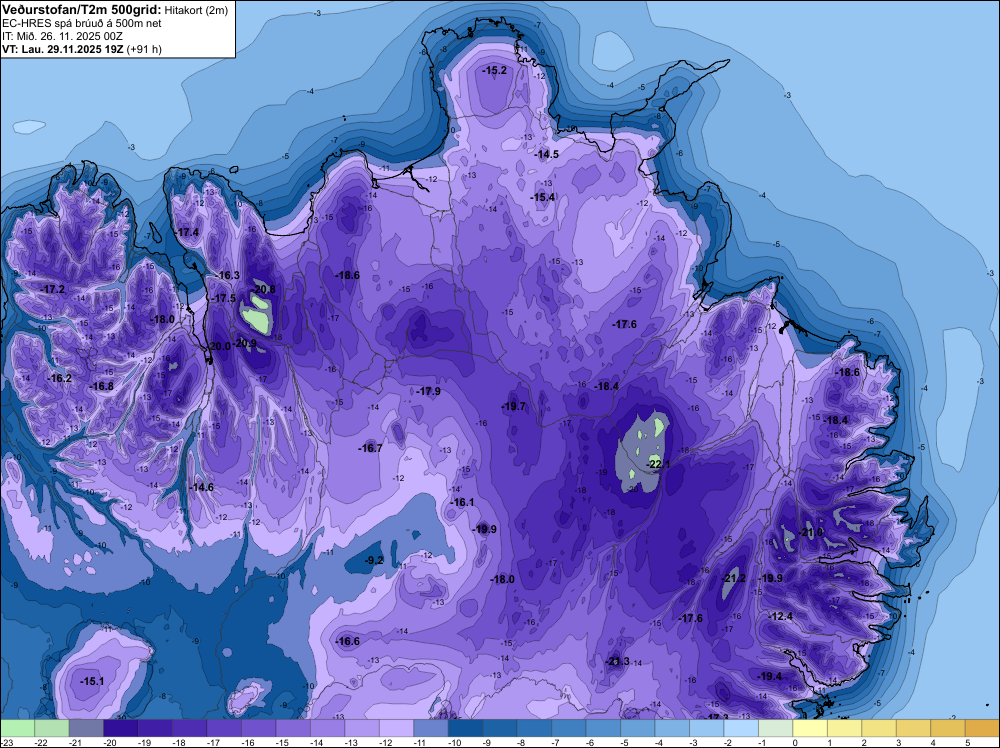The image size is (1000, 748).
Task: Choose the pale yellow legend swatch labeled 0
Action: tap(810, 728)
